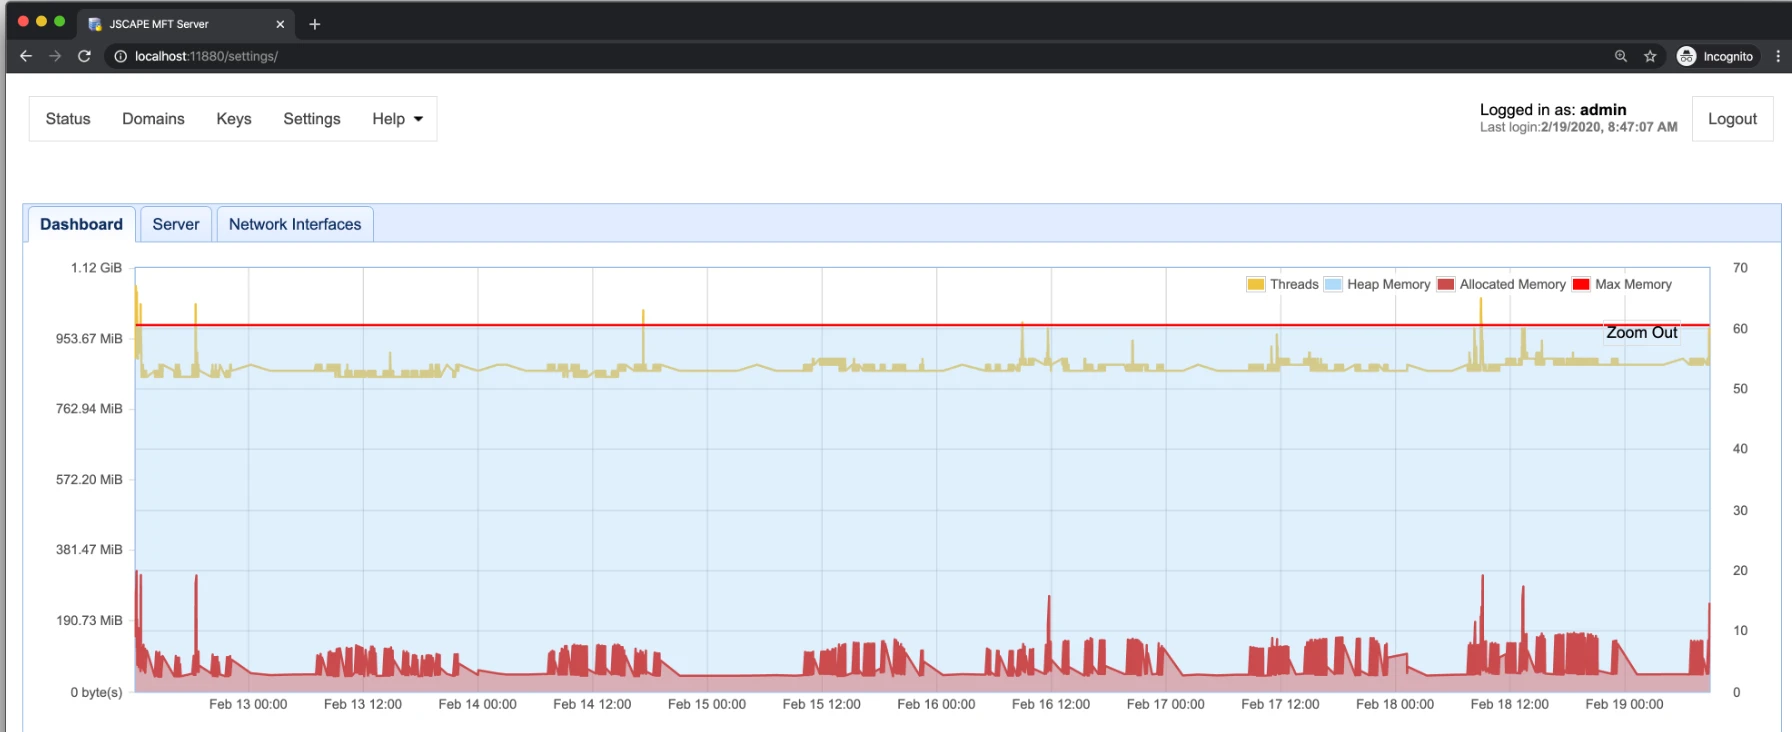
Task: Open a new browser tab with plus
Action: pyautogui.click(x=315, y=24)
